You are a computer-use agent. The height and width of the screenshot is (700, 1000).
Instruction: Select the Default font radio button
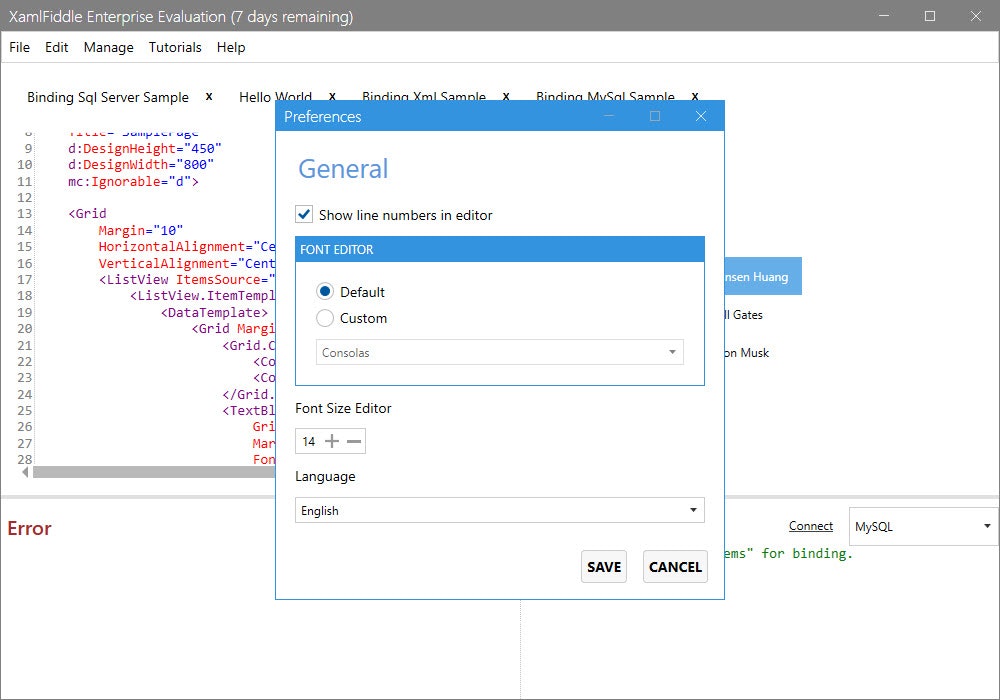coord(325,291)
